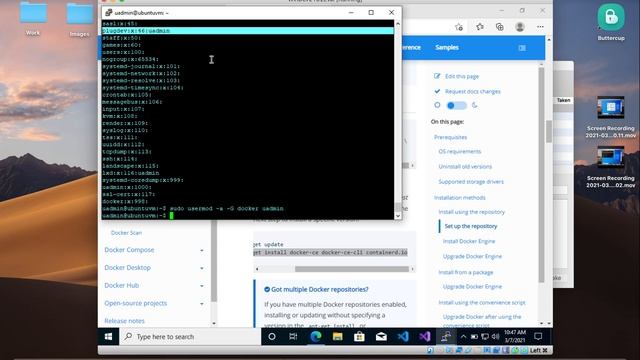
Task: Click the docker:x:998 line in the terminal
Action: (125, 201)
